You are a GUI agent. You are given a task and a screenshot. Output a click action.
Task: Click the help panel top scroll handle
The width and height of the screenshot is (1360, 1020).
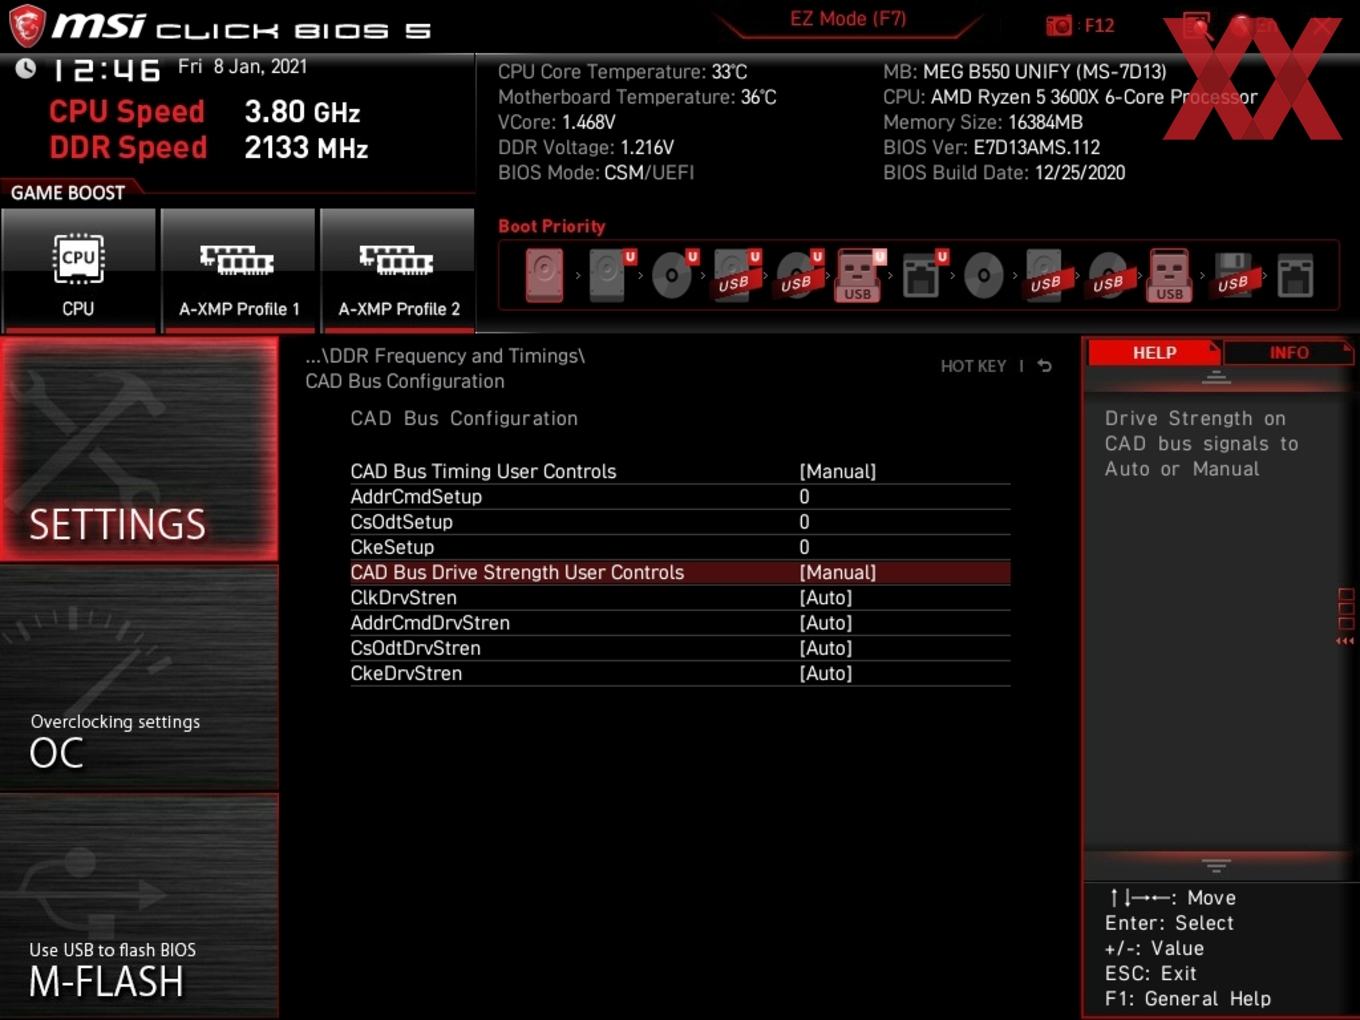point(1216,378)
